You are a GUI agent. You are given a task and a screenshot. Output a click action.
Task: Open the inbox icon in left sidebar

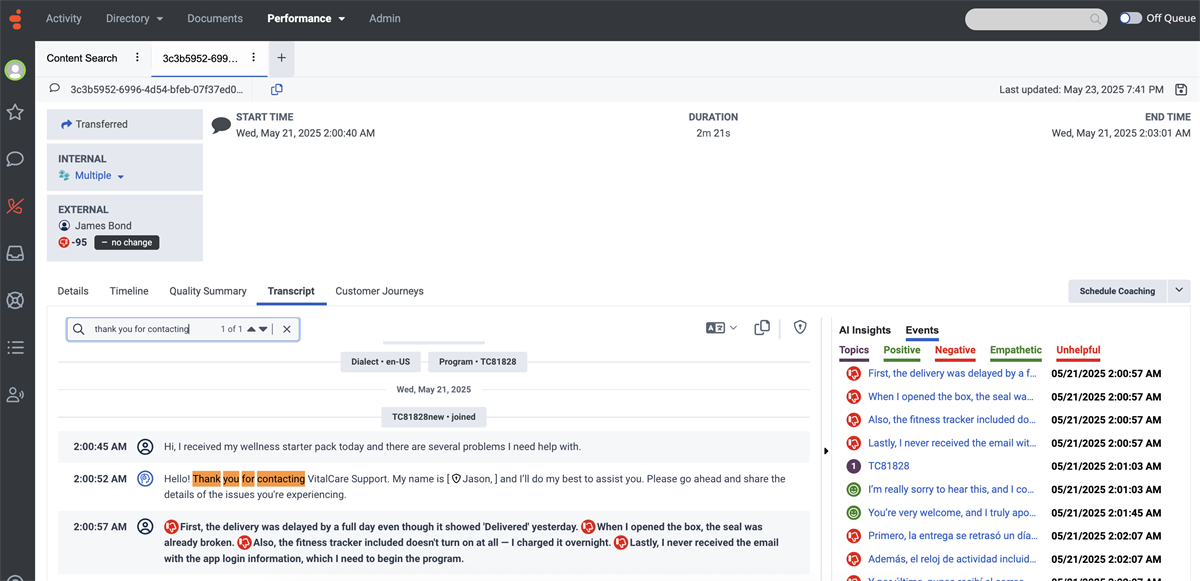click(x=15, y=253)
